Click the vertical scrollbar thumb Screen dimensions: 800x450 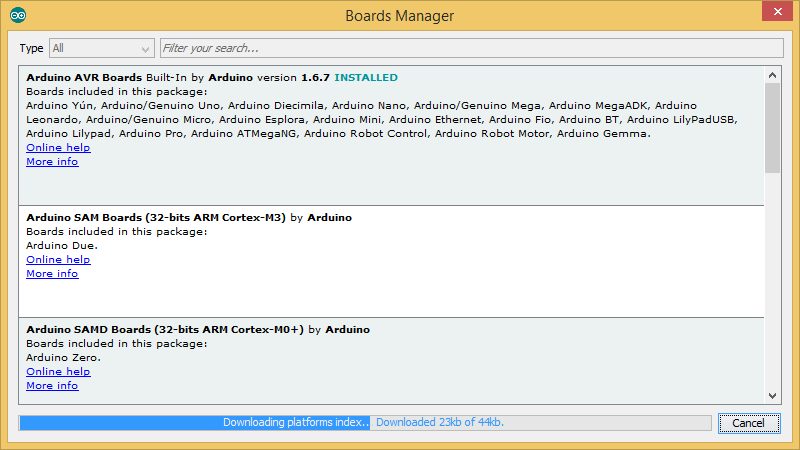point(772,128)
